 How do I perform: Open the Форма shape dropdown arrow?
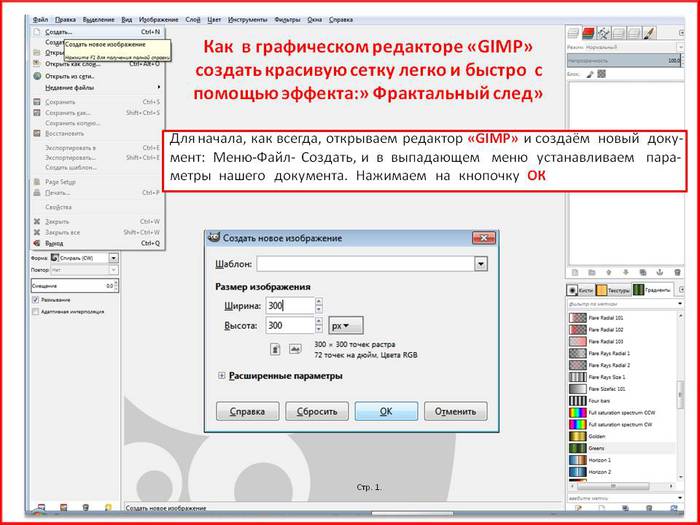tap(113, 258)
